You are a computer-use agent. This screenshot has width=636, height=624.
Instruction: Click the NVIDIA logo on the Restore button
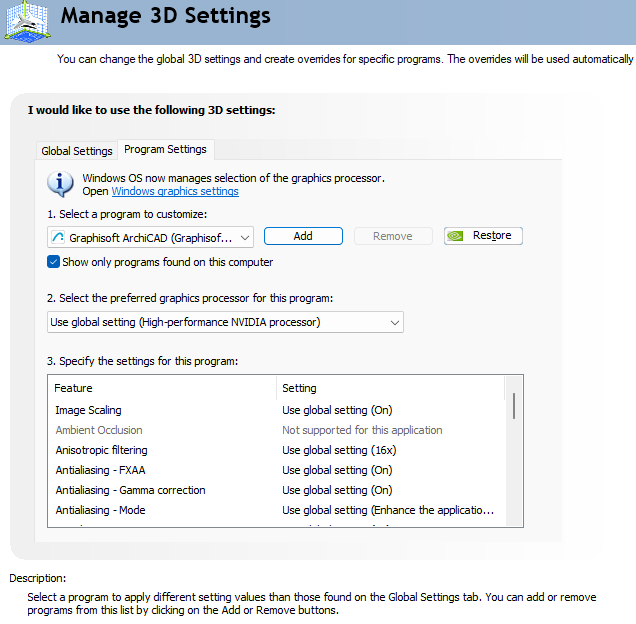(455, 236)
